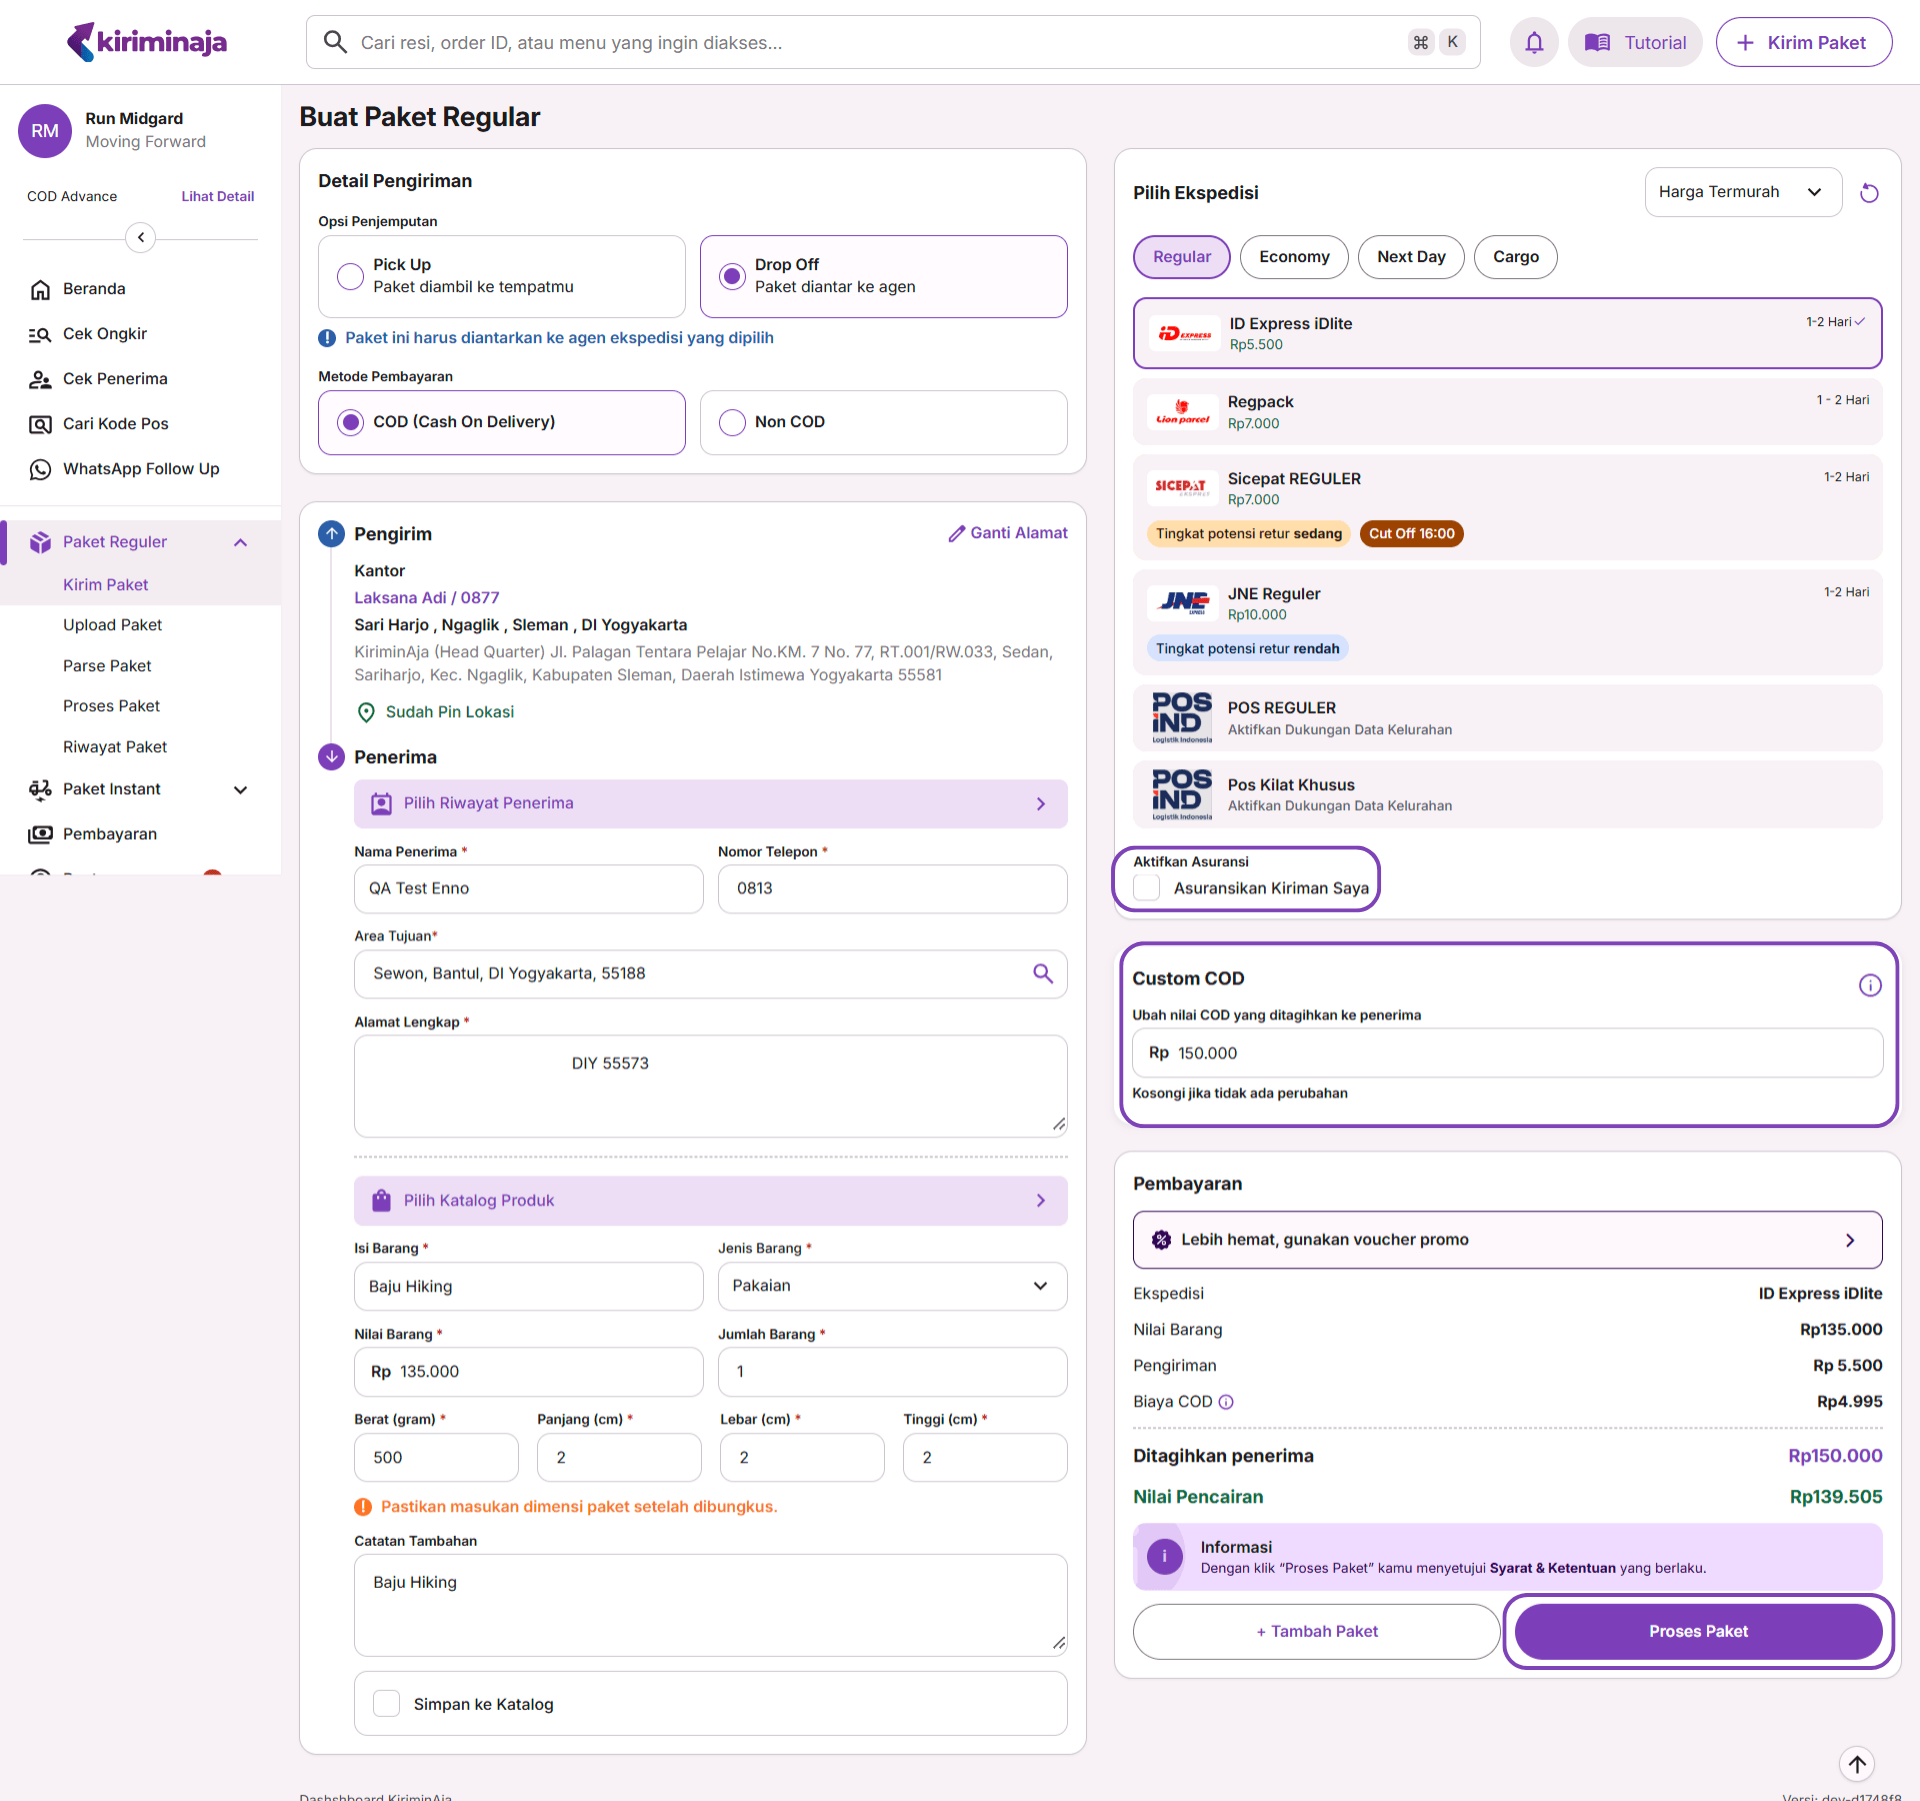The image size is (1920, 1801).
Task: Collapse sidebar with the left chevron
Action: (x=141, y=237)
